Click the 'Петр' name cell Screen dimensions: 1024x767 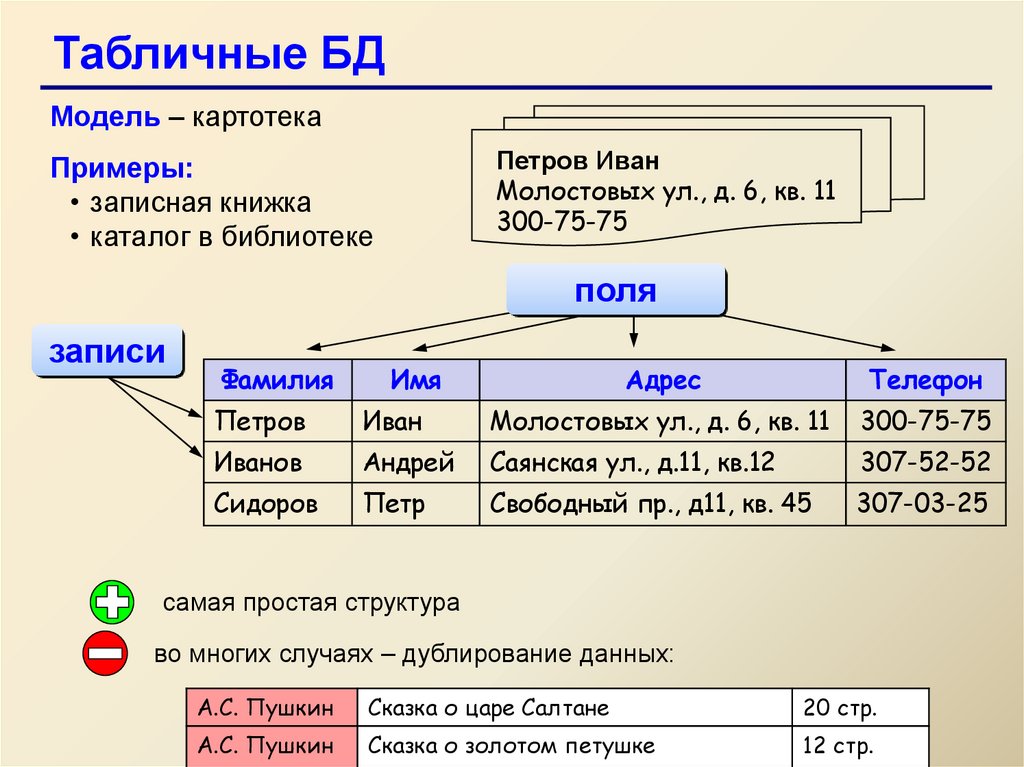pos(415,504)
